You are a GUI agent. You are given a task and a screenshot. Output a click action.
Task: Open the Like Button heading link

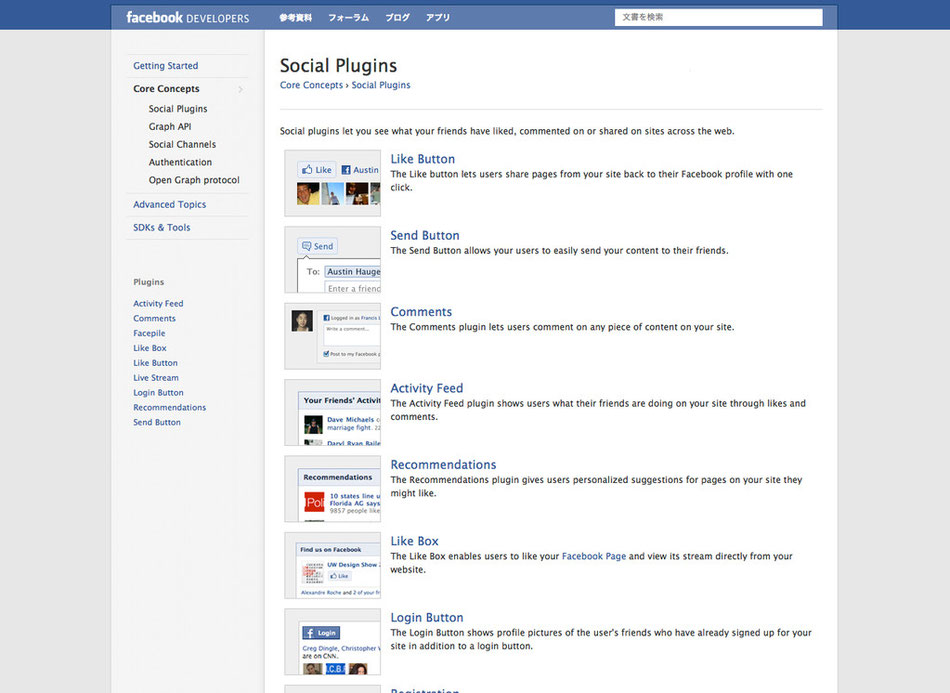pos(422,159)
